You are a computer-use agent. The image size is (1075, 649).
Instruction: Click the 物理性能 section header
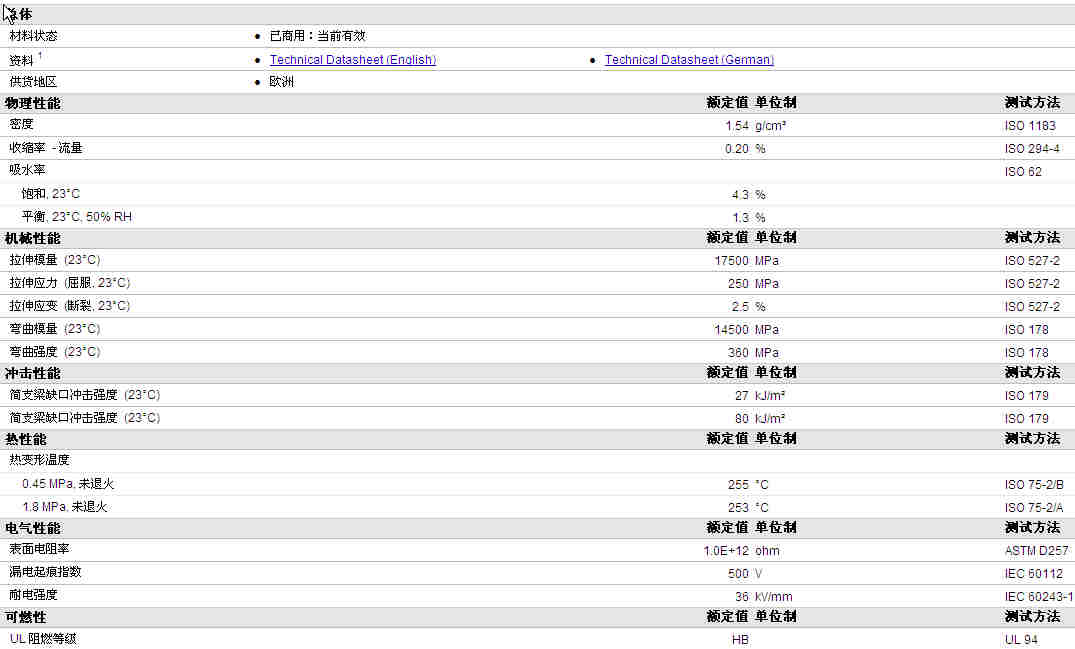tap(32, 103)
